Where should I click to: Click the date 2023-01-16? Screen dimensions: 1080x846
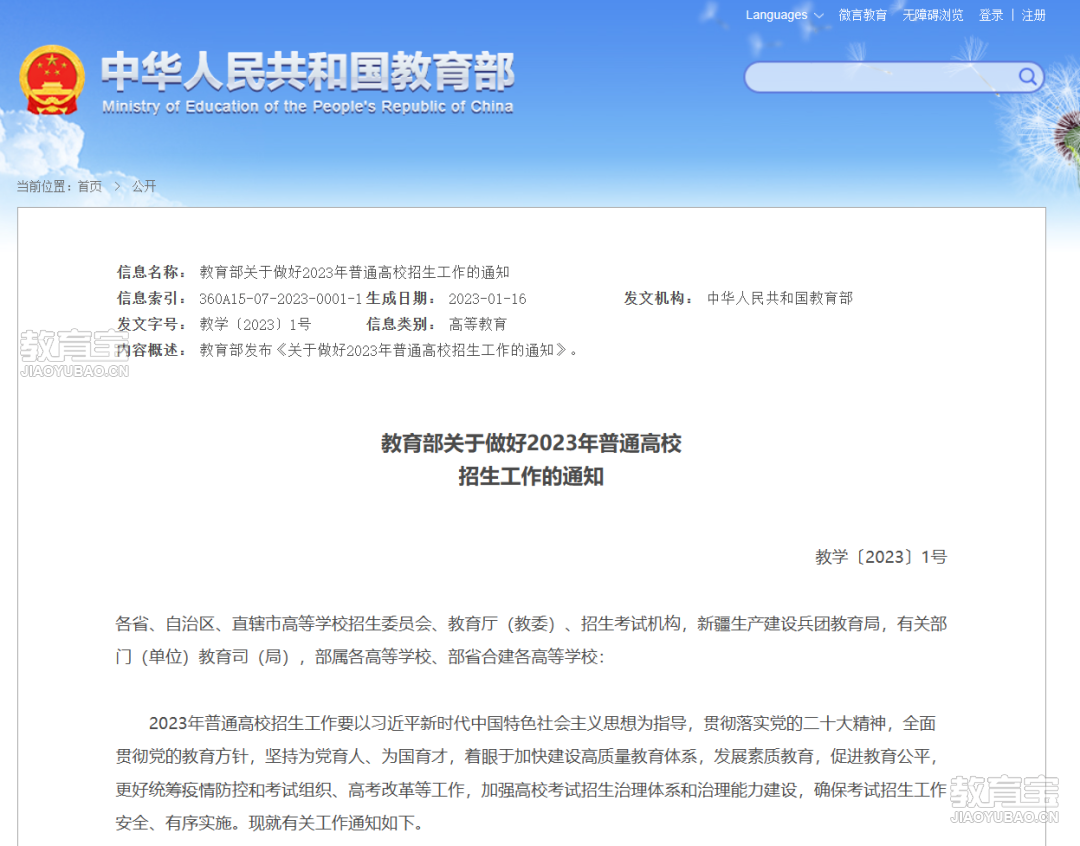(487, 299)
